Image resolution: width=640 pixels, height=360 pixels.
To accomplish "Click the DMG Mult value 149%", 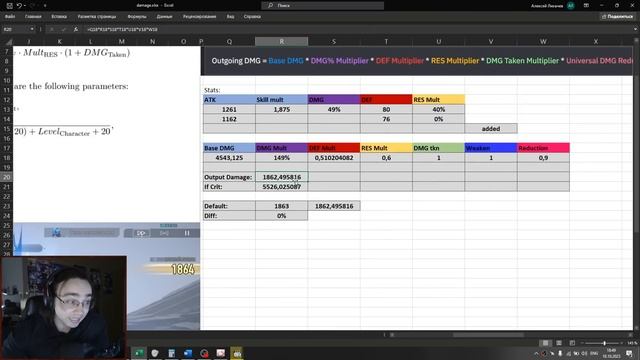I will (x=282, y=158).
